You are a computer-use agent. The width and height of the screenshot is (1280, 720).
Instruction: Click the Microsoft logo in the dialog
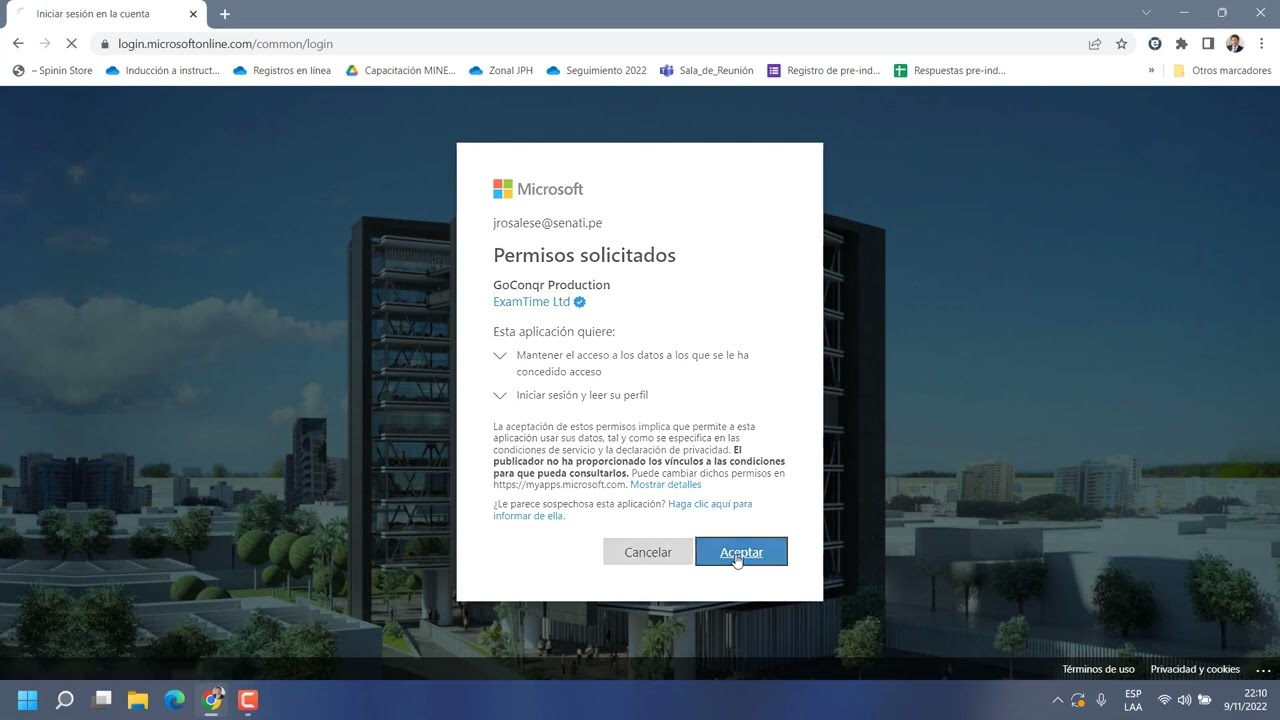pyautogui.click(x=538, y=189)
